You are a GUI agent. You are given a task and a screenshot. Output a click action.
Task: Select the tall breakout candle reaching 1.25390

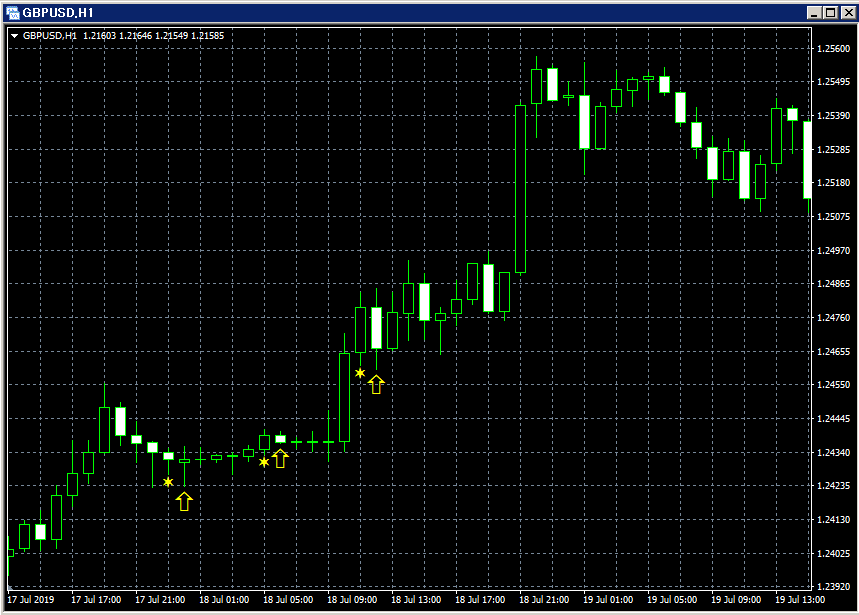(x=520, y=189)
